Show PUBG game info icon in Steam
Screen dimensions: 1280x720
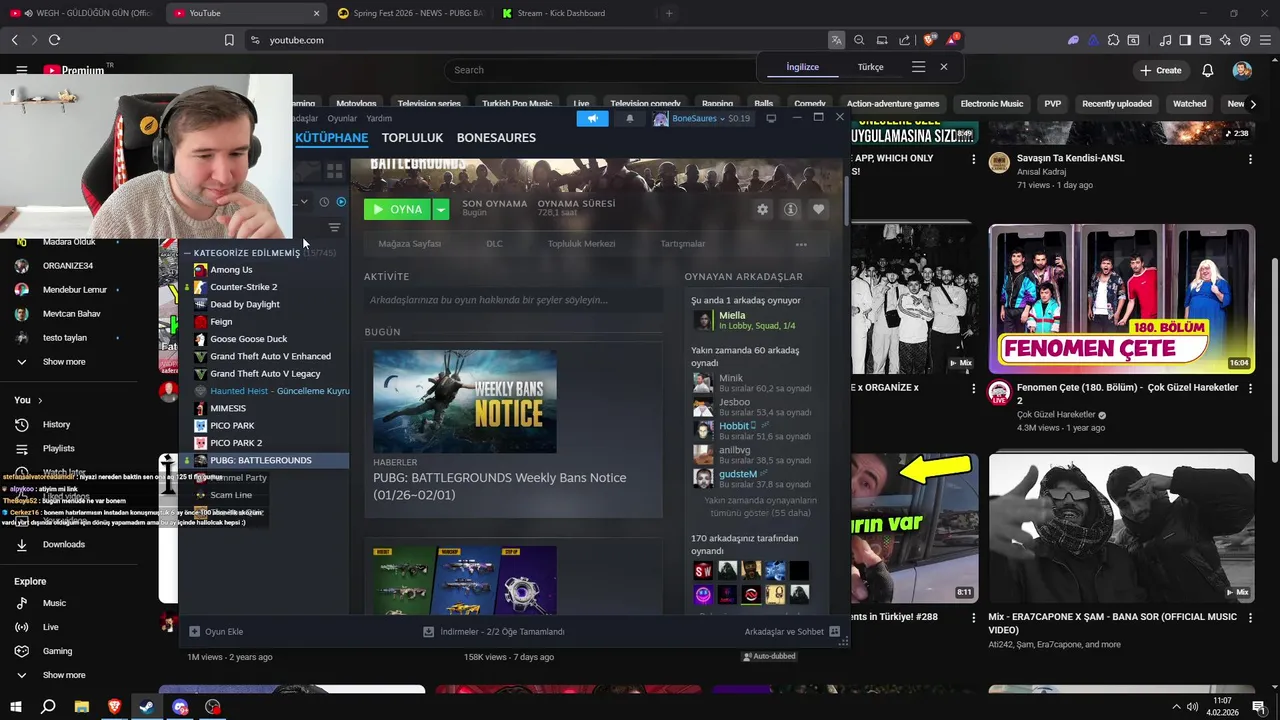point(790,209)
